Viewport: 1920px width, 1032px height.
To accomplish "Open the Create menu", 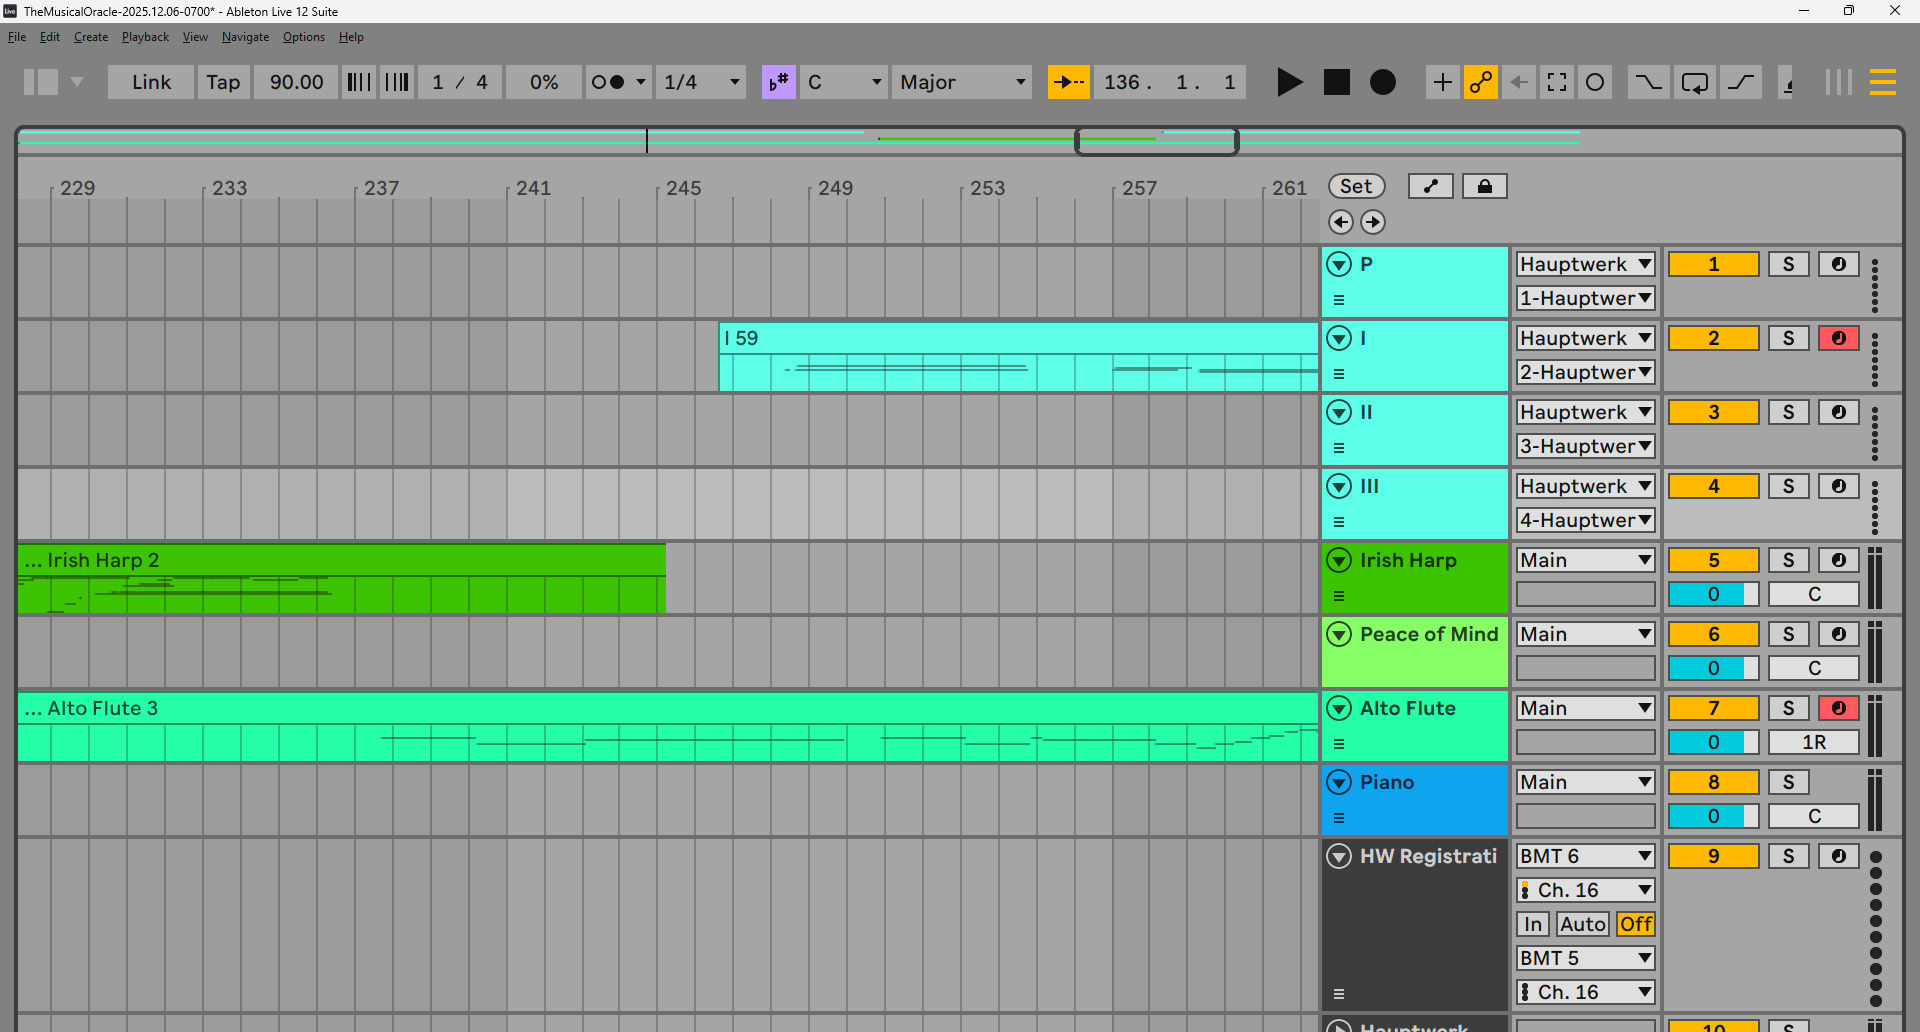I will (x=91, y=37).
